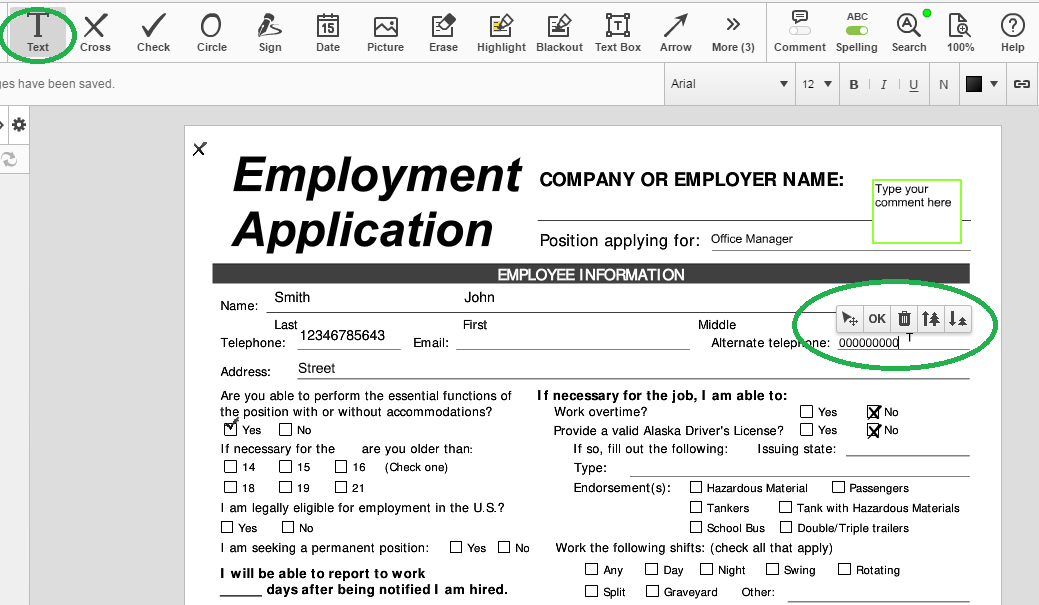Click the Alternate telephone field
1039x605 pixels.
pyautogui.click(x=903, y=343)
